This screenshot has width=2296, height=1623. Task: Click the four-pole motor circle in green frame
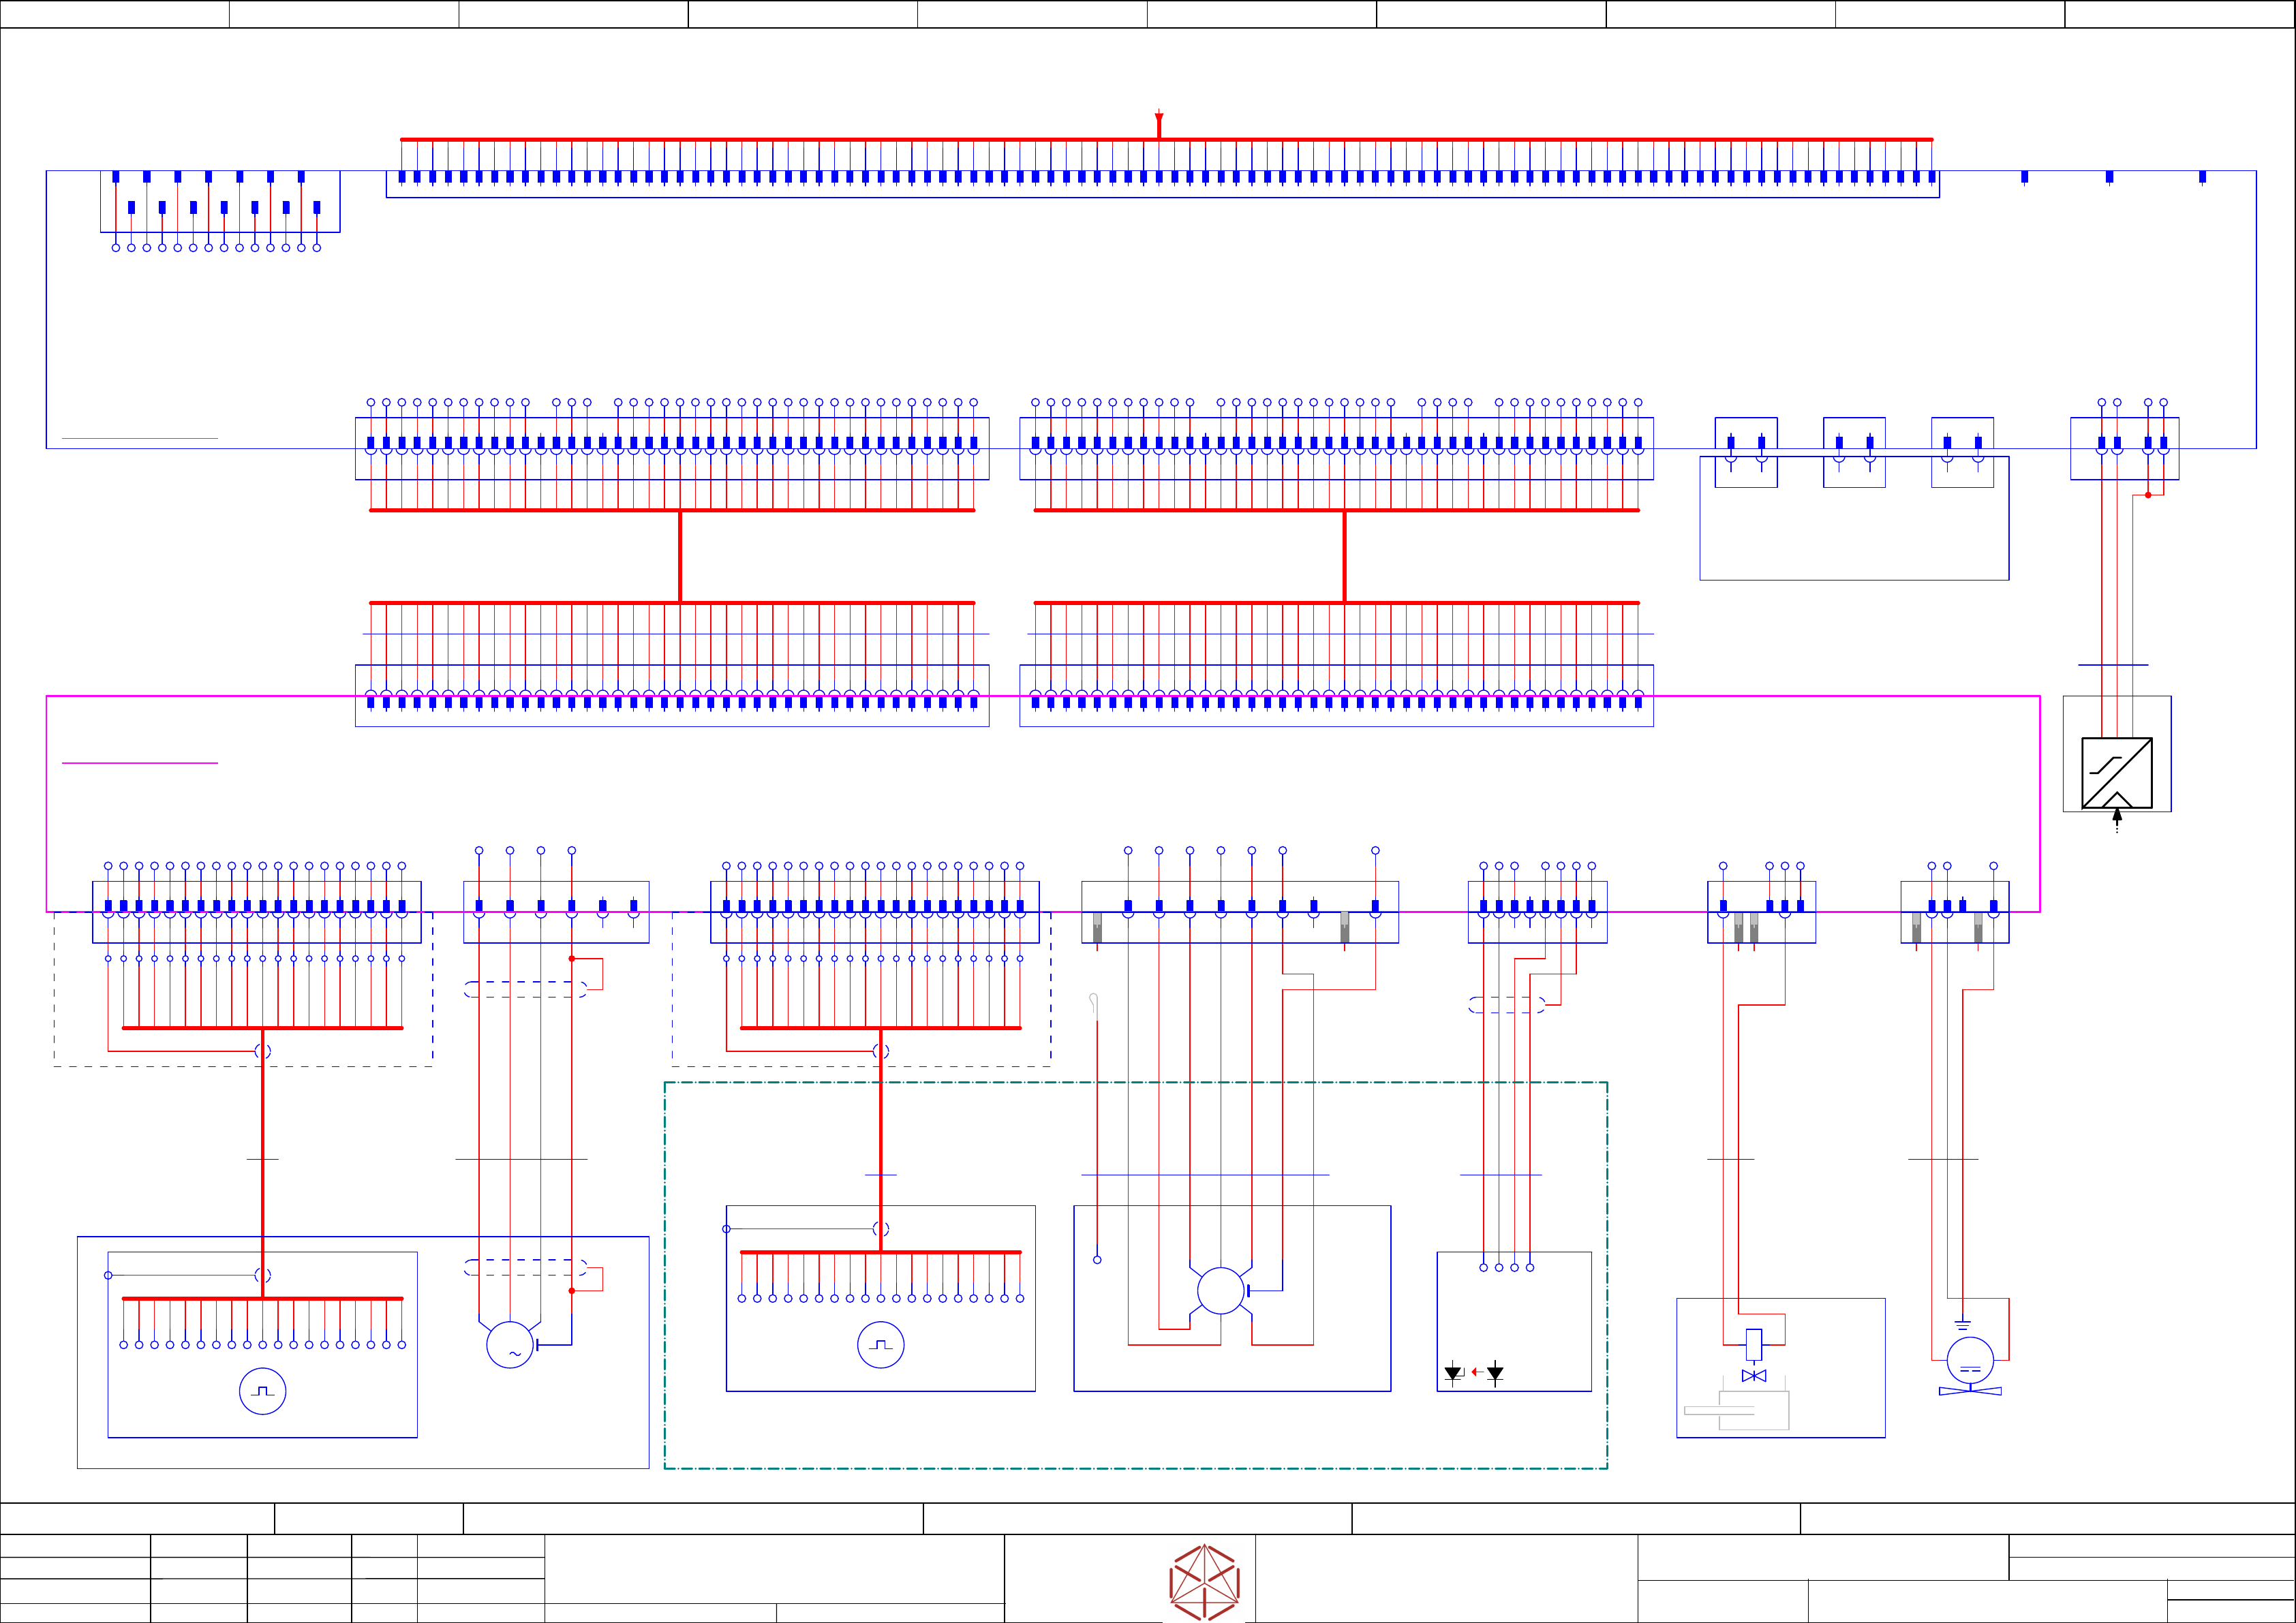point(1221,1290)
